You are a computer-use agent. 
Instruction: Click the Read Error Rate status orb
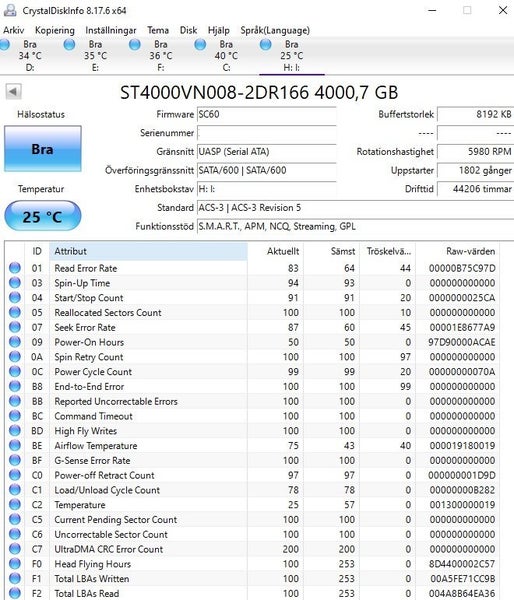coord(15,267)
